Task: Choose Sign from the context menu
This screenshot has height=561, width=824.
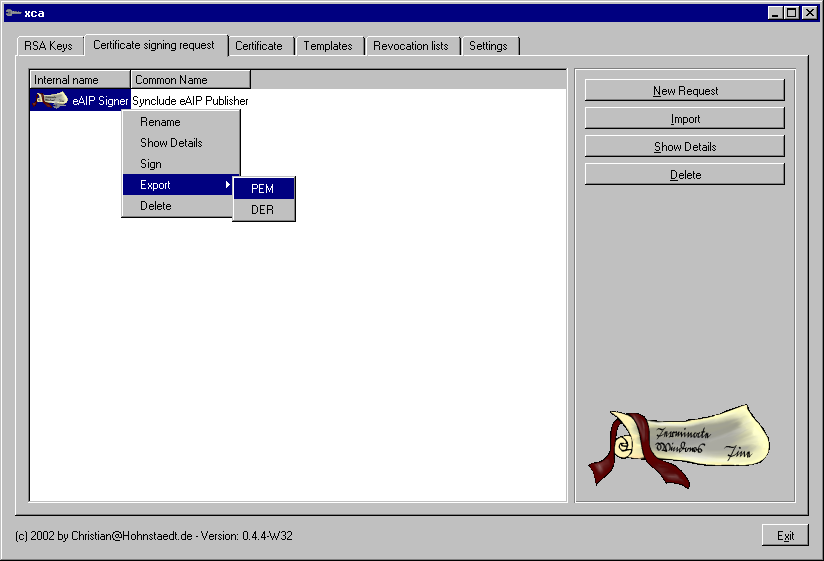Action: [151, 164]
